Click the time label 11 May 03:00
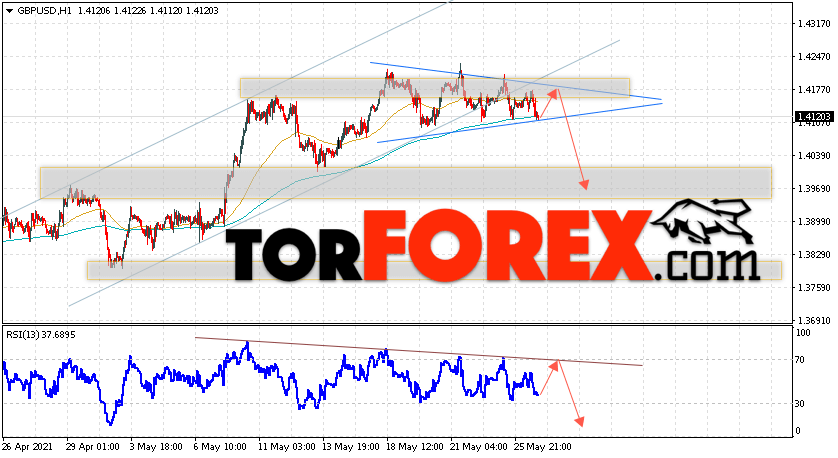 [285, 446]
